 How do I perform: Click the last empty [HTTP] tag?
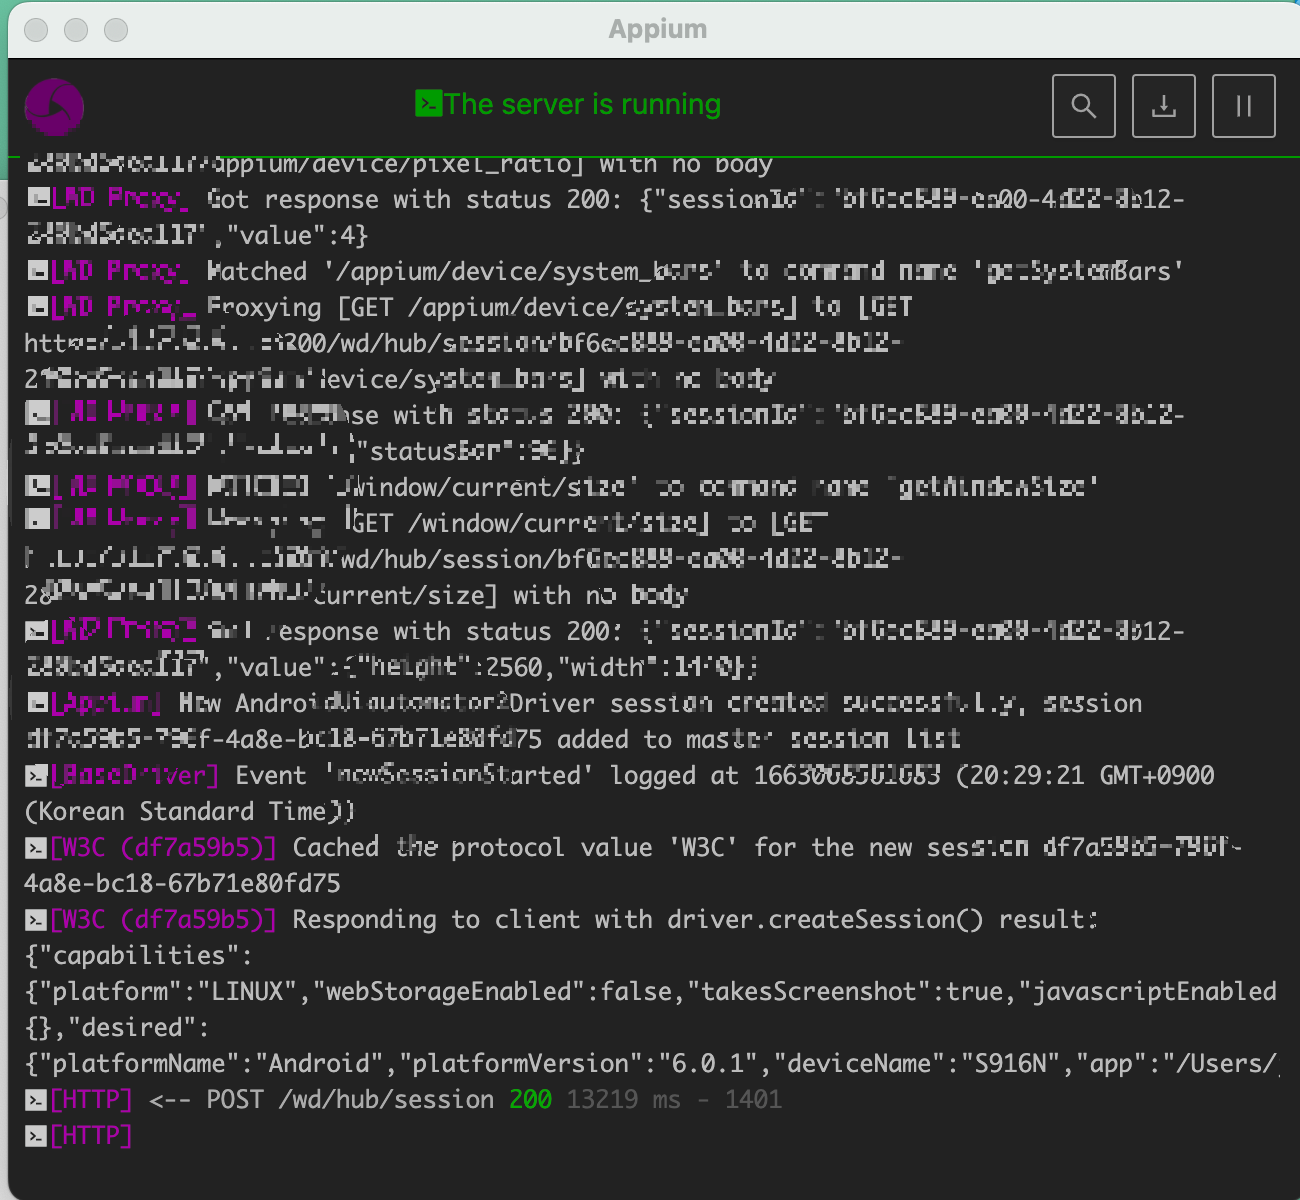pyautogui.click(x=91, y=1136)
